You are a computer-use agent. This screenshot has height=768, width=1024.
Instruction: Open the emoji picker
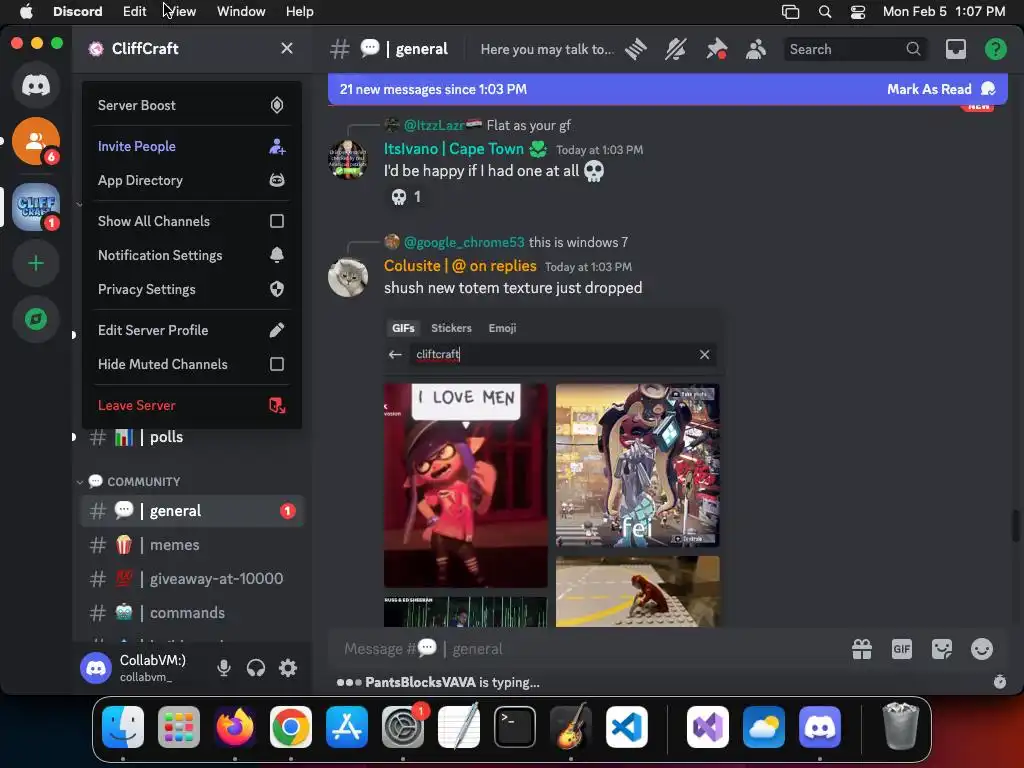click(981, 649)
